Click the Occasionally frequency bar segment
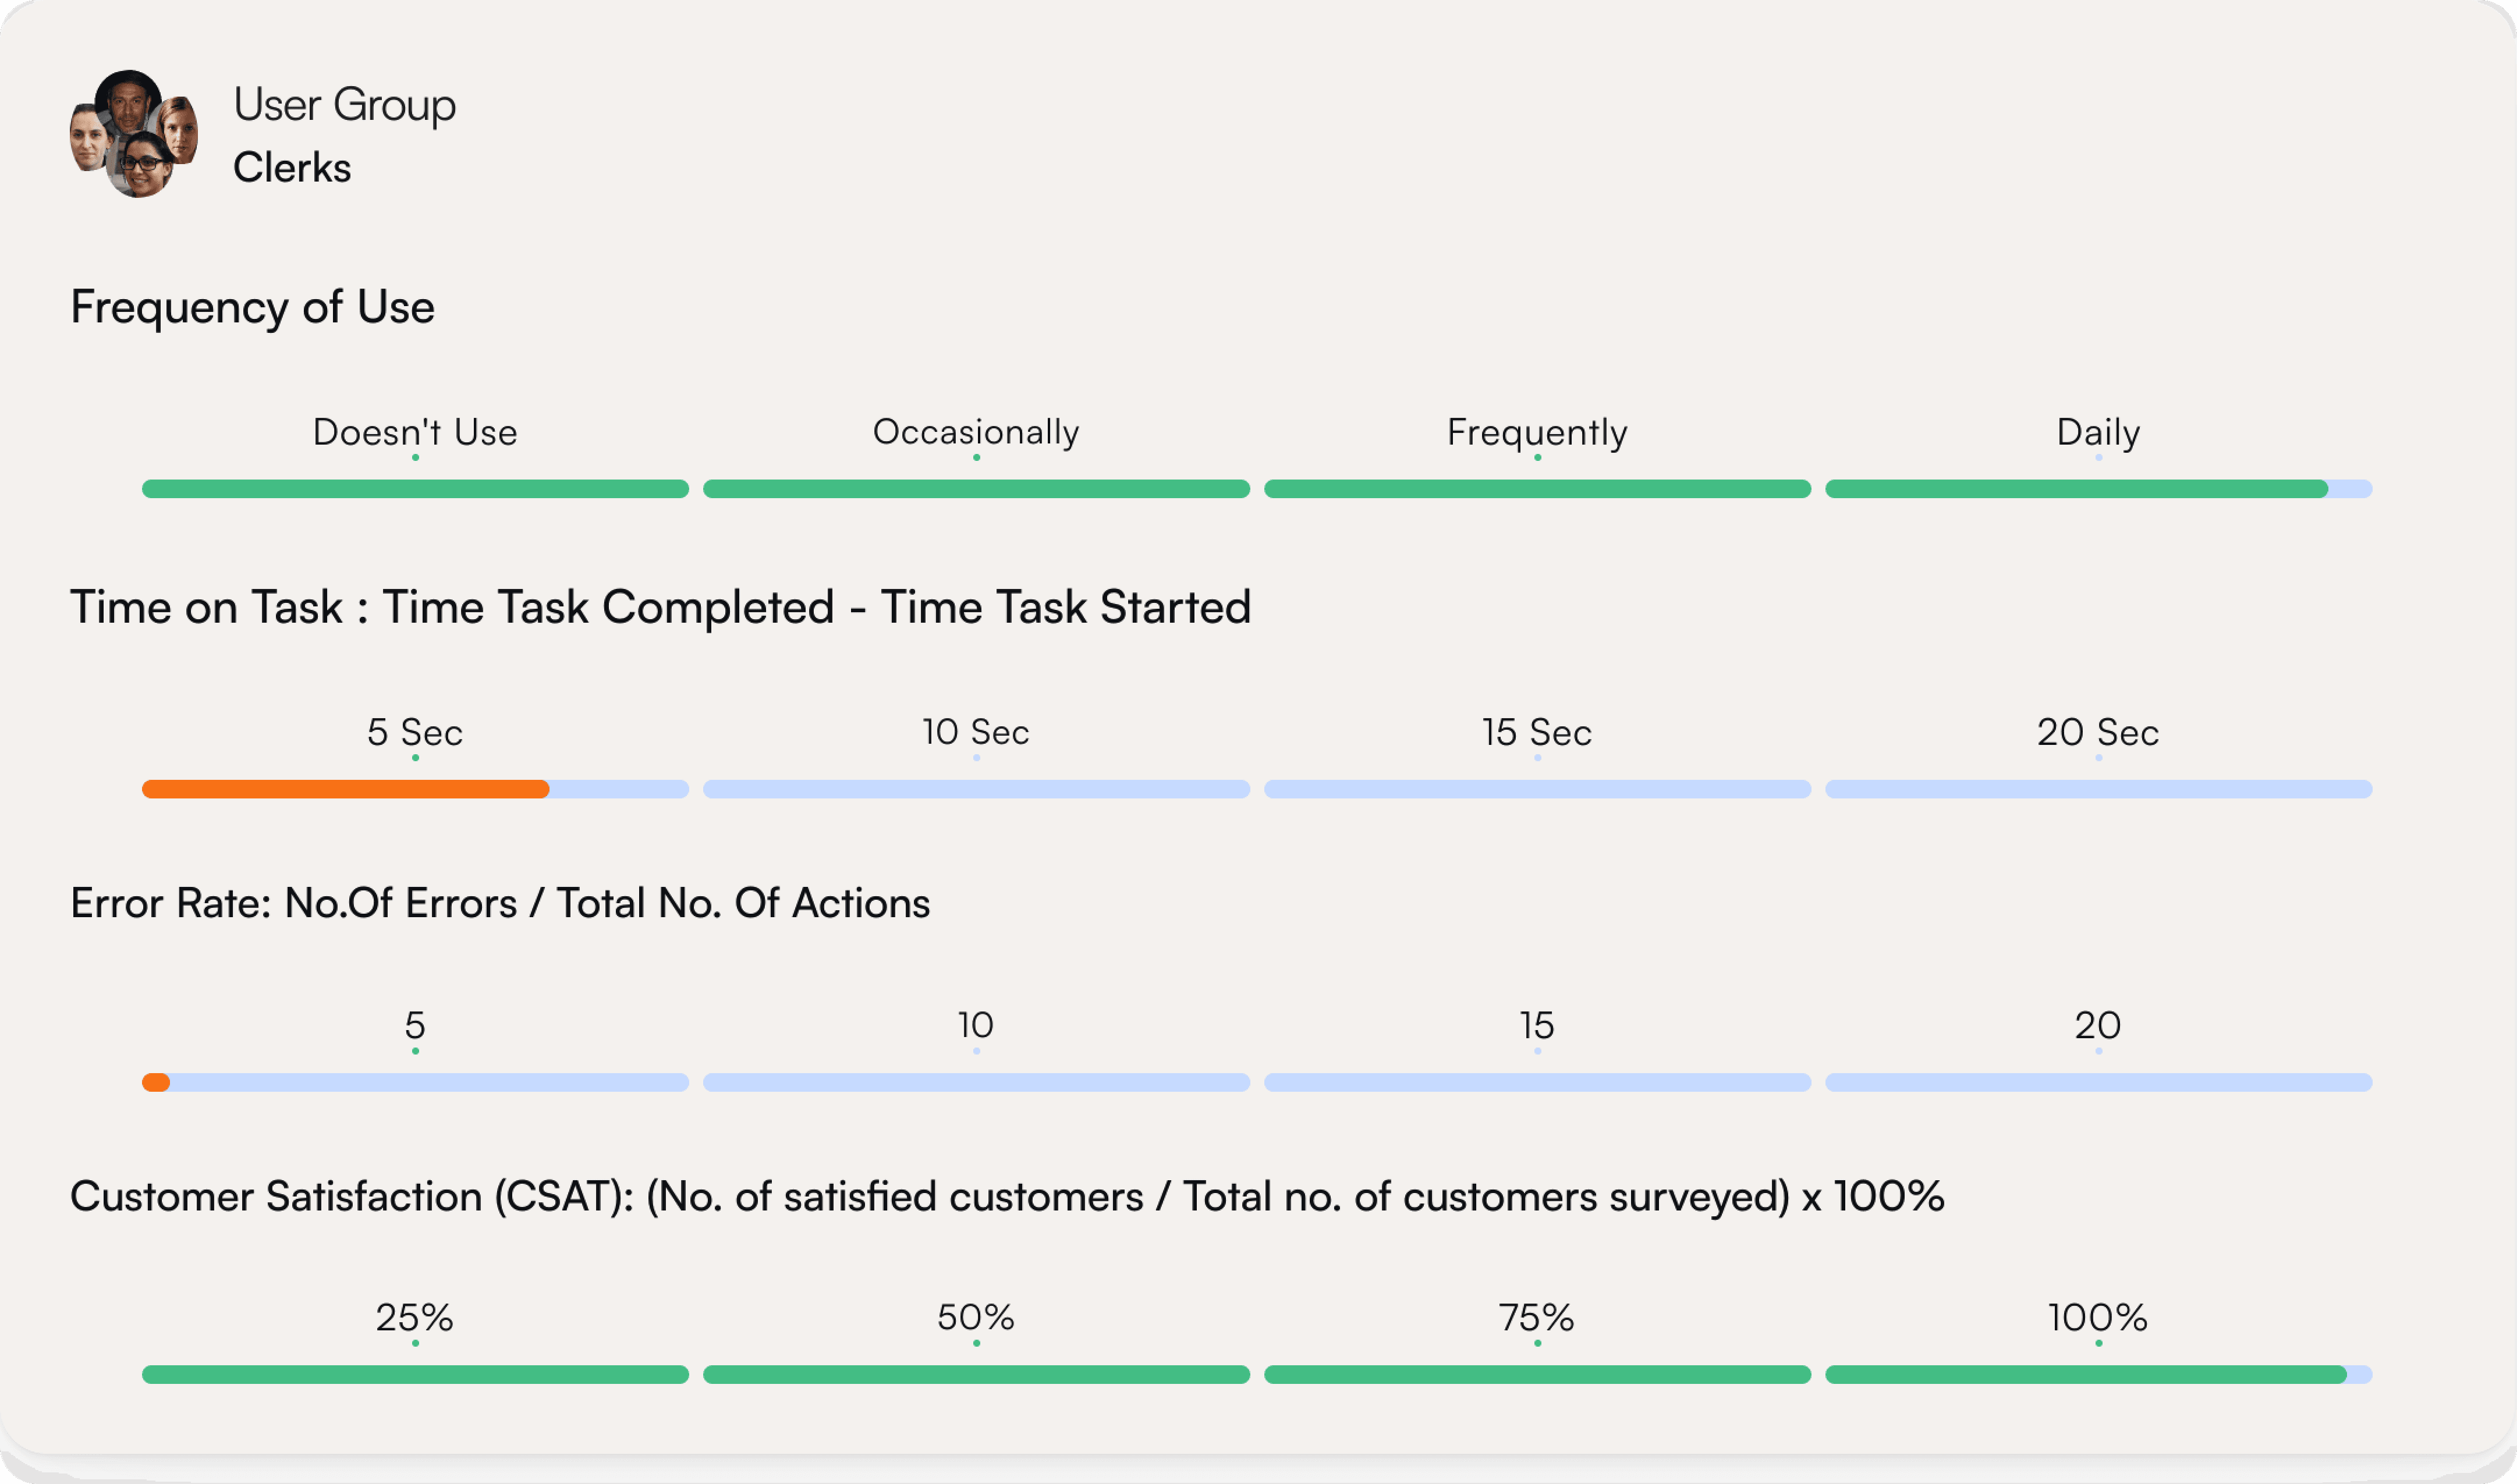 976,489
